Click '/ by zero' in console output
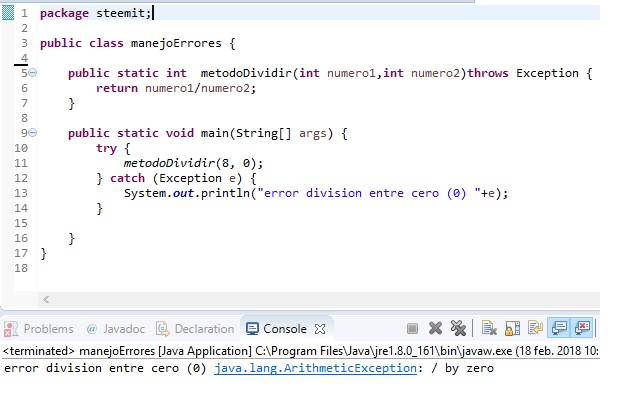This screenshot has height=393, width=627. pyautogui.click(x=463, y=368)
